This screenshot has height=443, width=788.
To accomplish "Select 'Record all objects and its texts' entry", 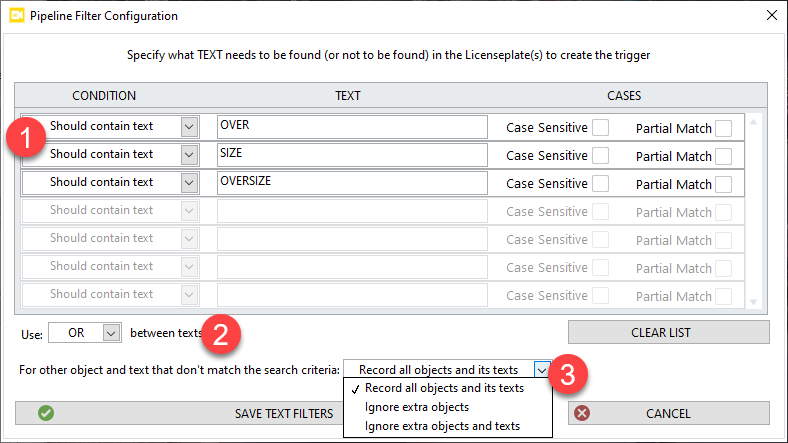I will (x=443, y=388).
